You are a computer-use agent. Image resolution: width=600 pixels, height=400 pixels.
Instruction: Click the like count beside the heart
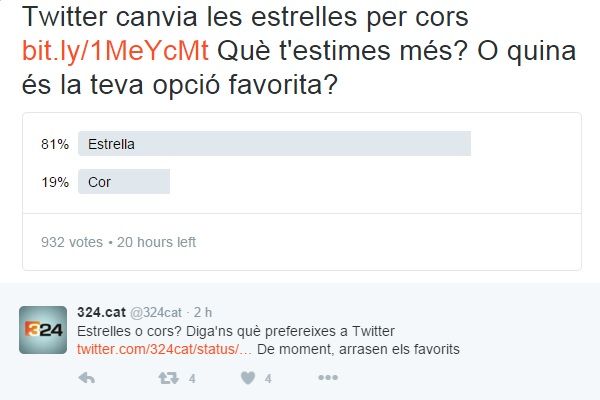(268, 379)
